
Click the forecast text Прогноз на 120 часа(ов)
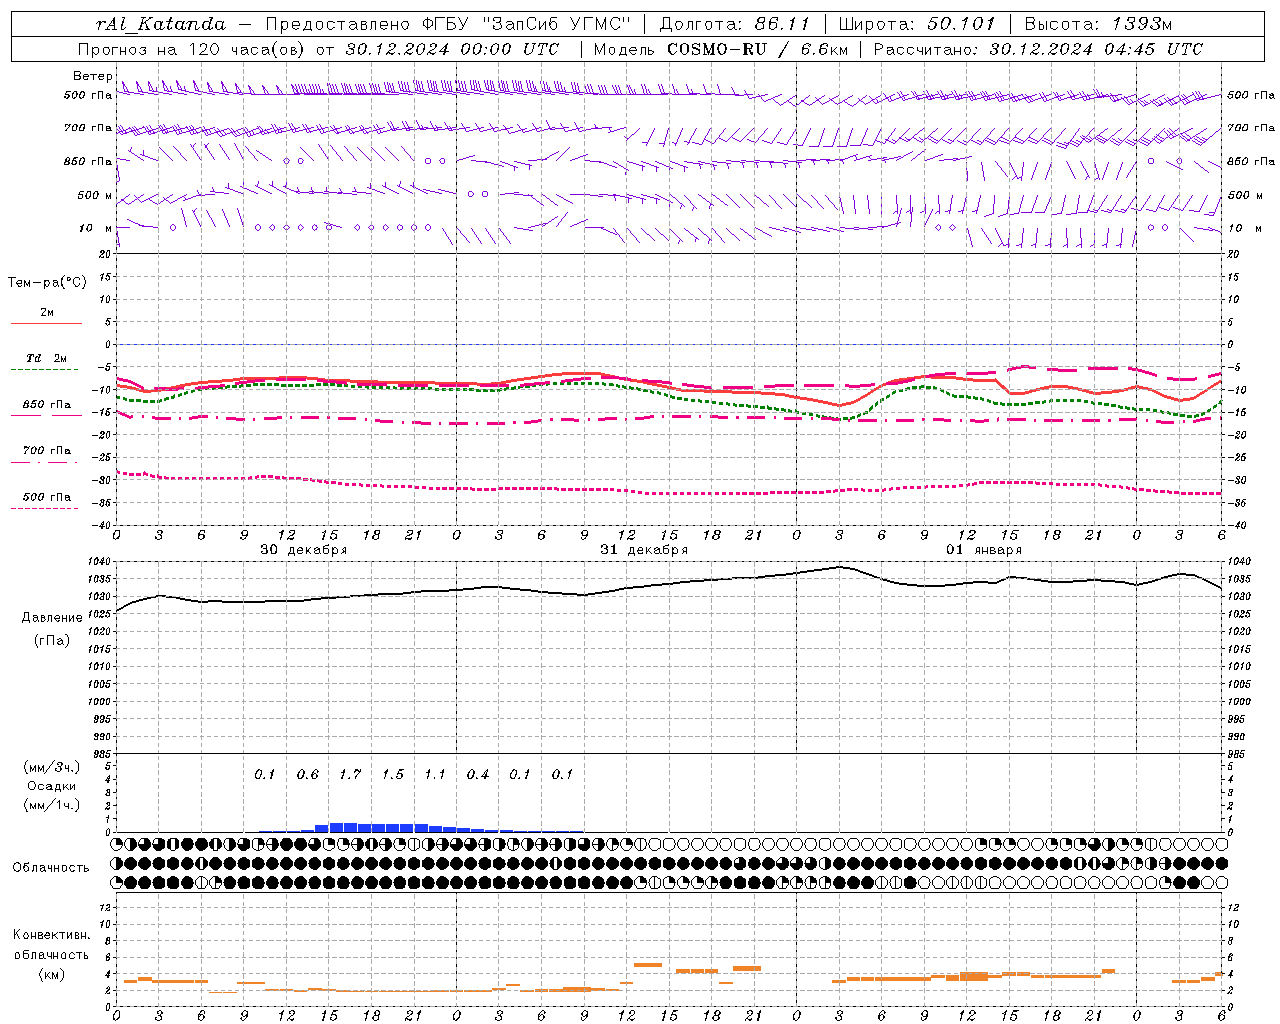pos(193,49)
